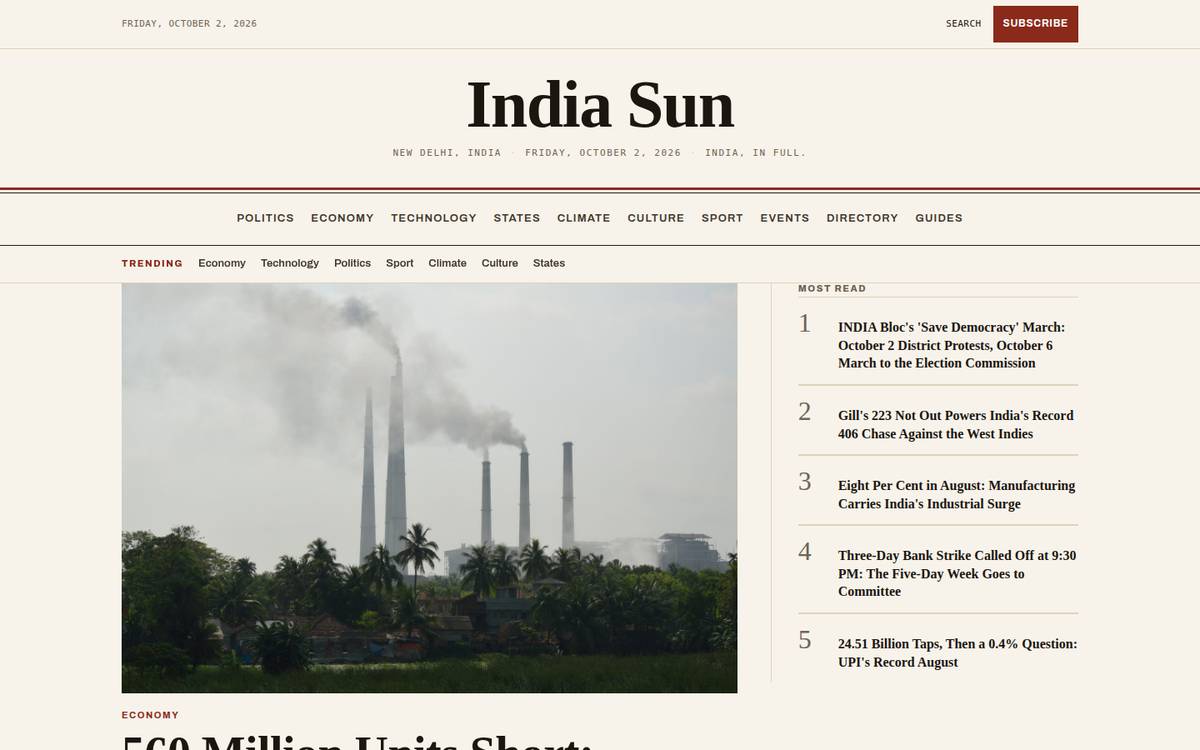Select Technology in the Trending bar

[290, 263]
